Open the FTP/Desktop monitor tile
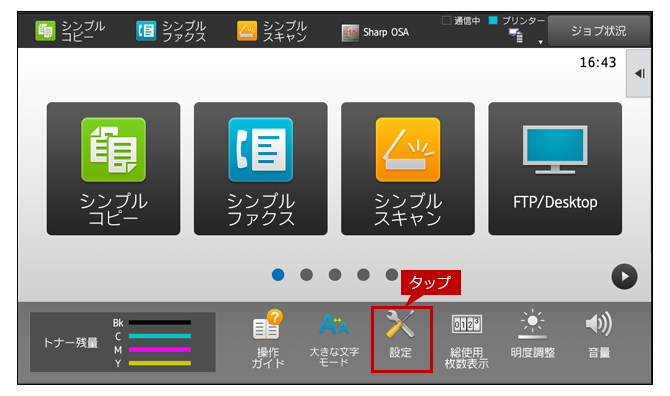This screenshot has height=396, width=670. (555, 168)
